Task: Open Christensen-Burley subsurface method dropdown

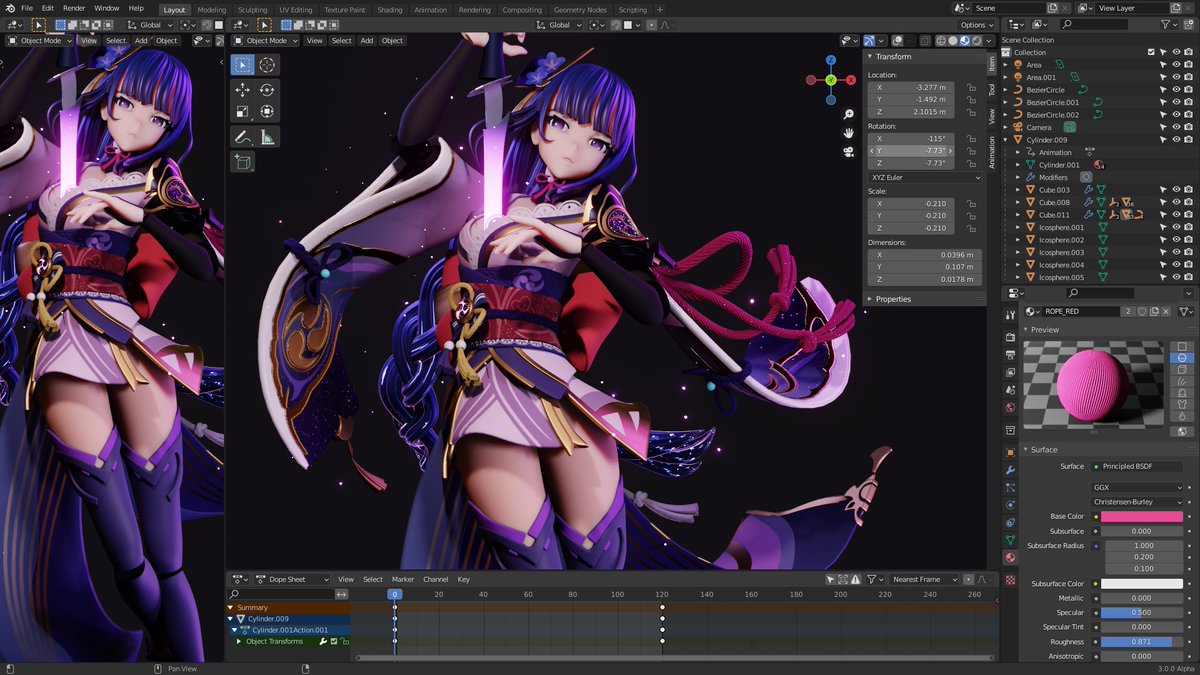Action: 1138,502
